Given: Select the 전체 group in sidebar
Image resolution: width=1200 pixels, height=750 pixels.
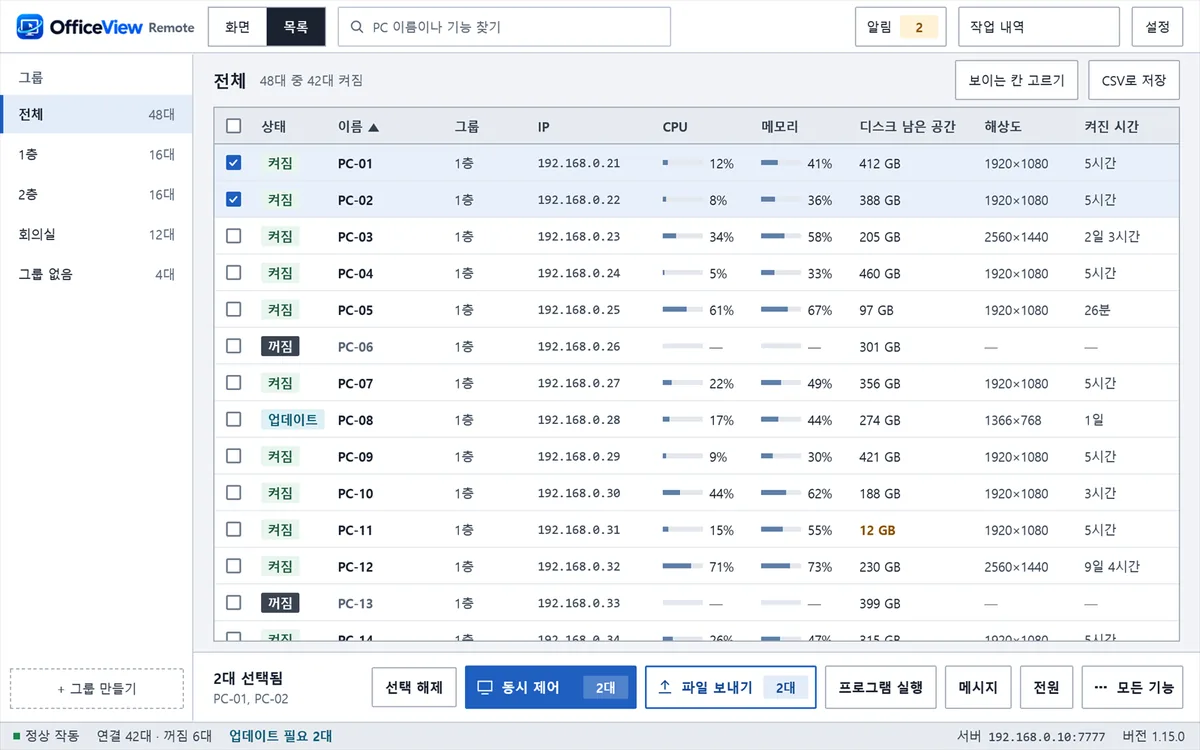Looking at the screenshot, I should (96, 115).
